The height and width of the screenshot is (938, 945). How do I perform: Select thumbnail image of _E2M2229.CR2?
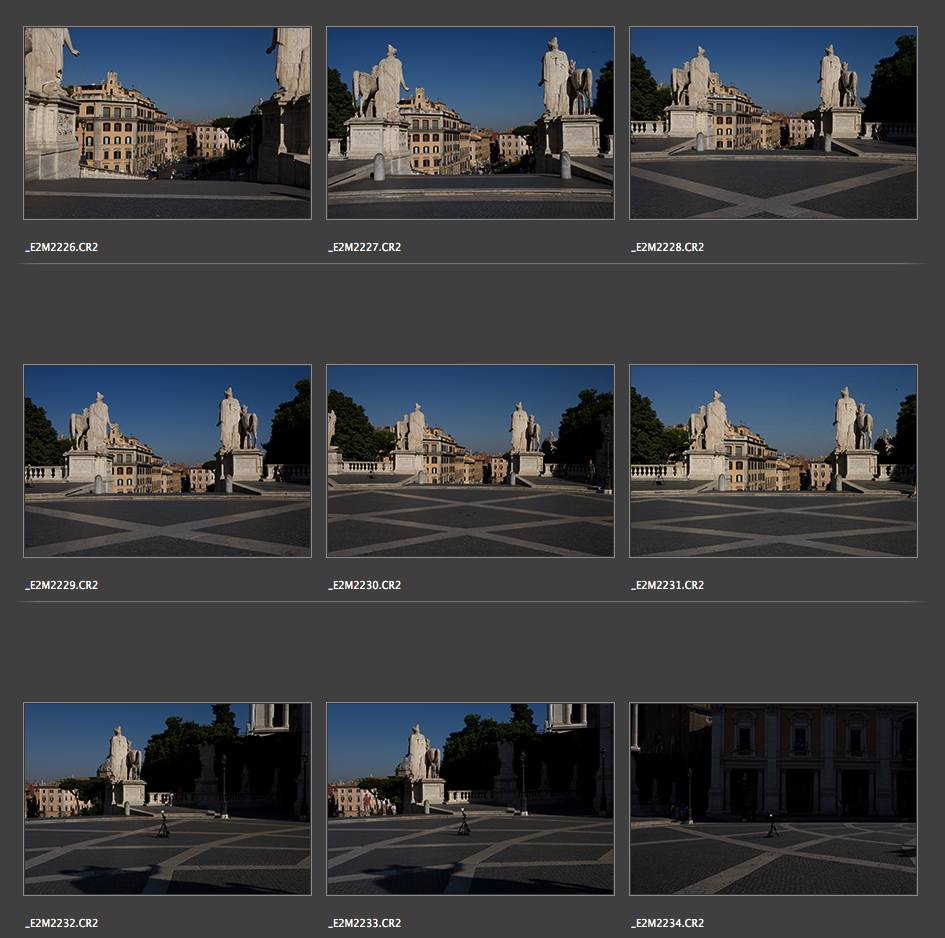167,460
